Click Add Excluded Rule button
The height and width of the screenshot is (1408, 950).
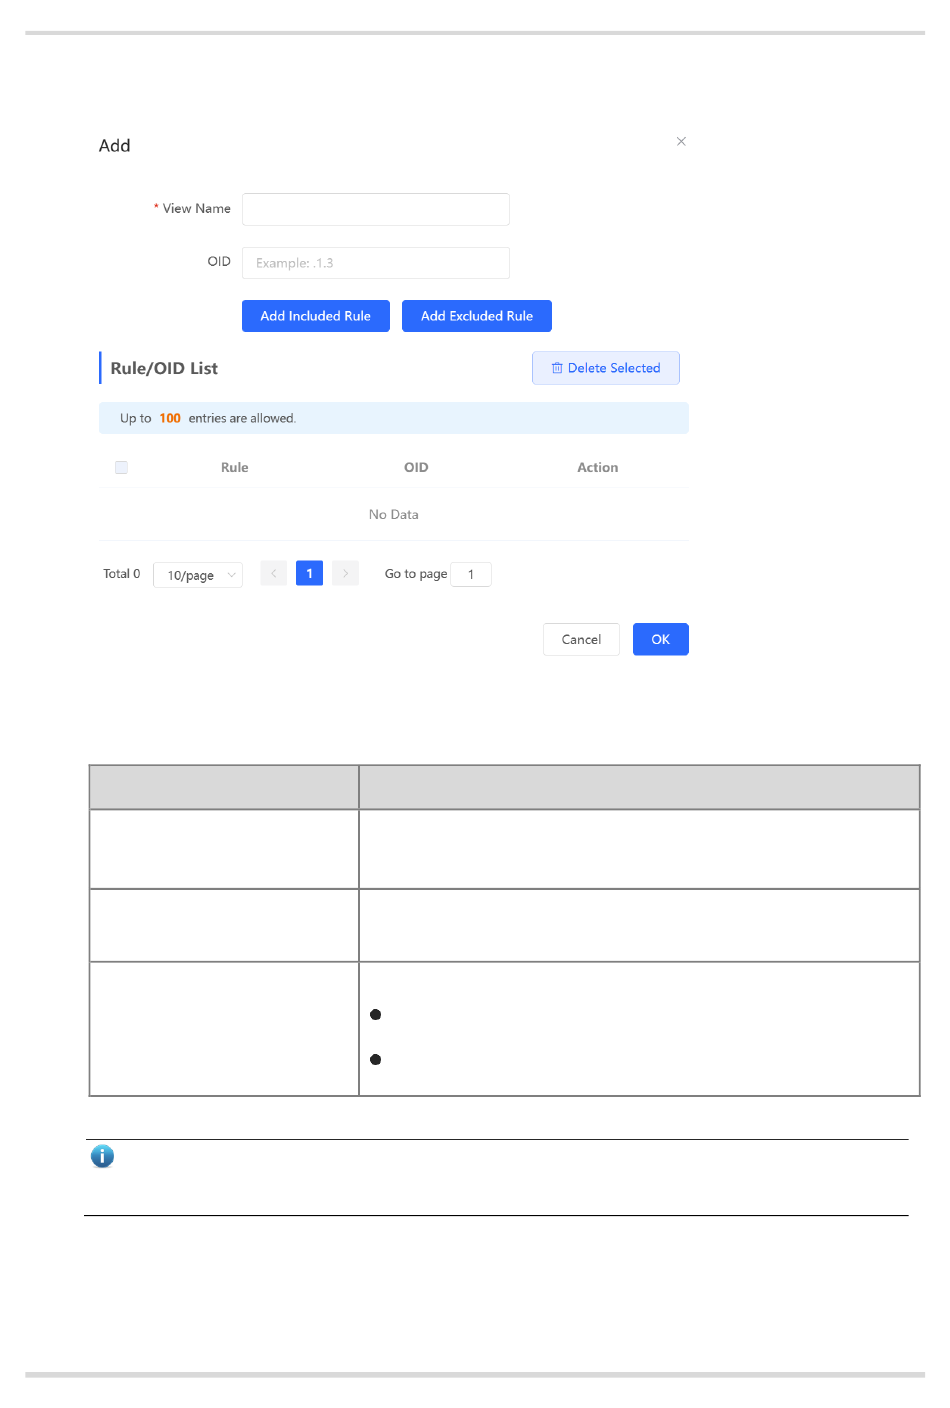pos(477,316)
